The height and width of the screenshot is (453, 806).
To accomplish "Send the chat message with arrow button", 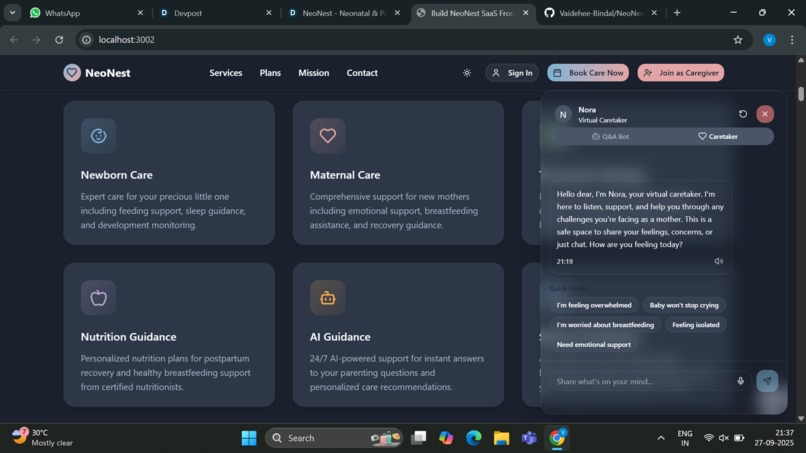I will pyautogui.click(x=767, y=381).
